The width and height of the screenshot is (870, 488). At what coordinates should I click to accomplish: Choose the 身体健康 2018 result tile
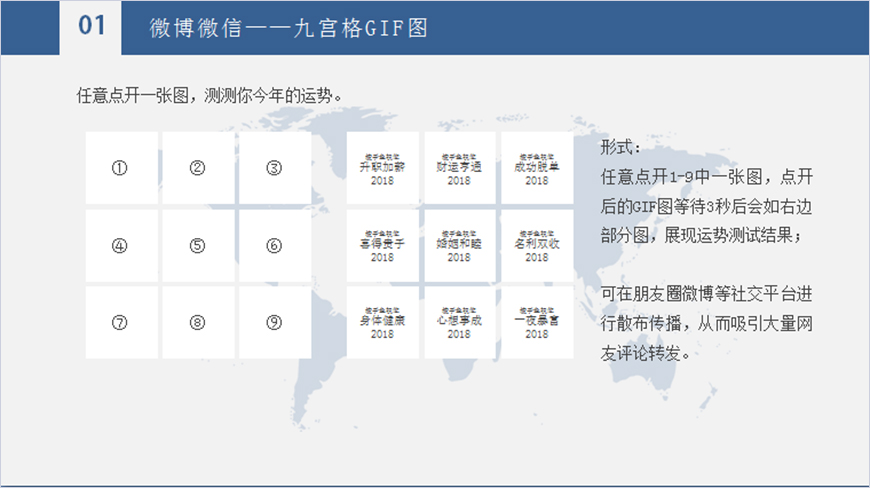[x=382, y=322]
